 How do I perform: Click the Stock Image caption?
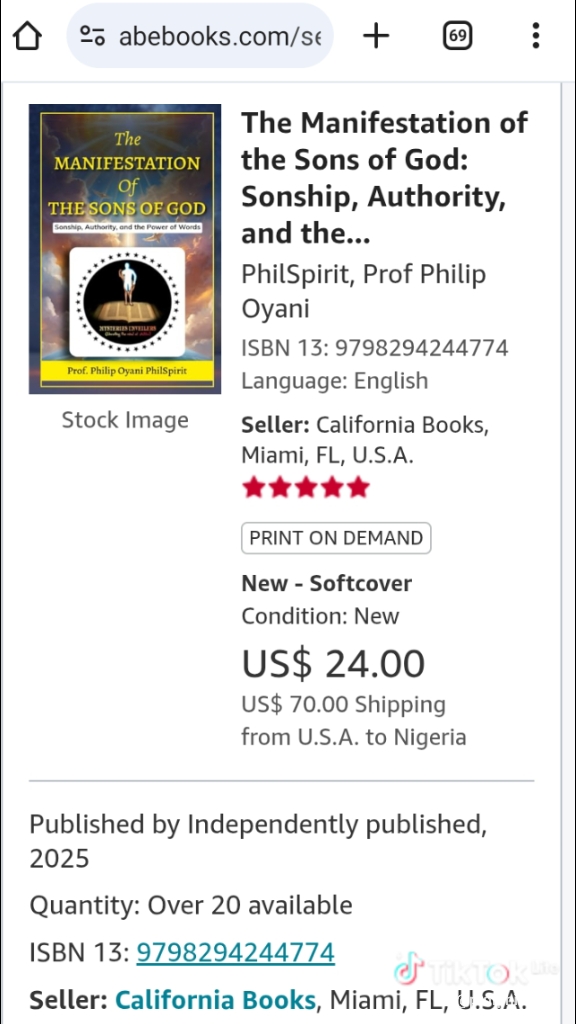pos(125,420)
